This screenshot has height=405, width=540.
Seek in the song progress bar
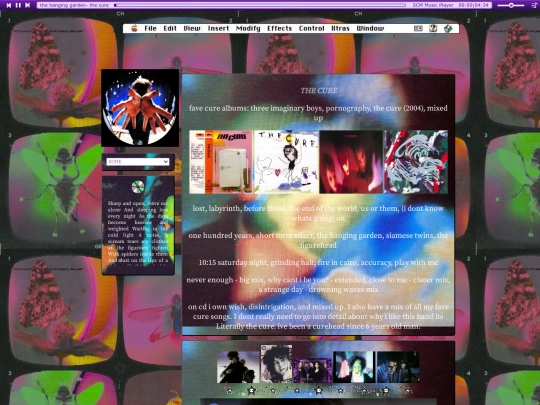[260, 5]
